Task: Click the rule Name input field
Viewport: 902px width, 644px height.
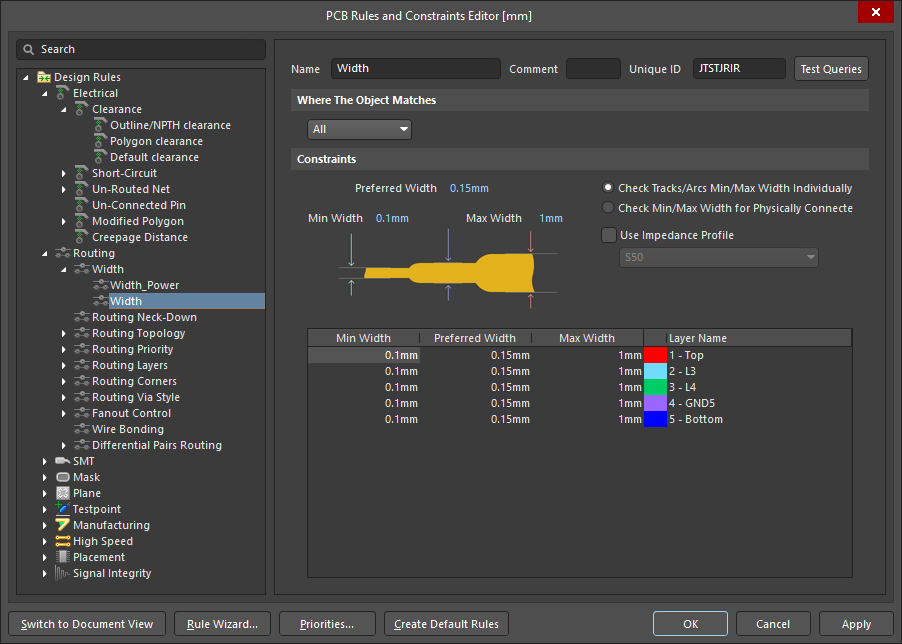Action: [415, 69]
